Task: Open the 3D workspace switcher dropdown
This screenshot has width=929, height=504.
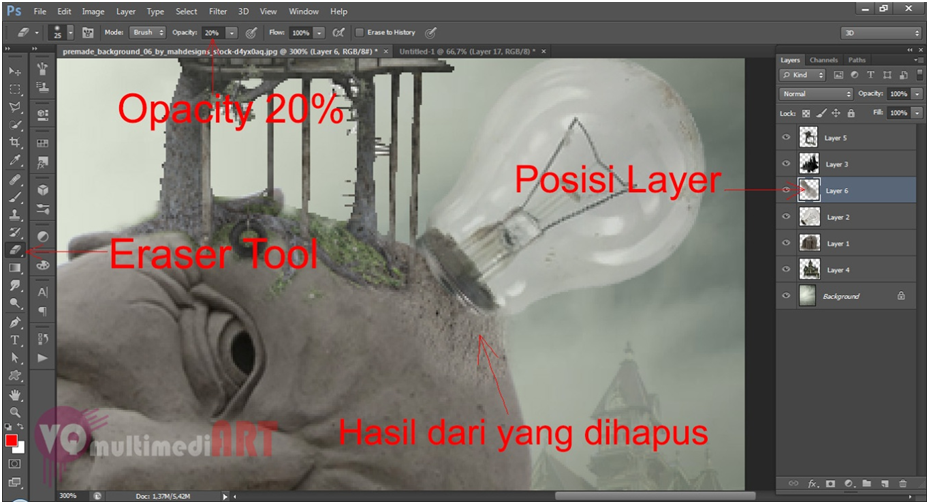Action: coord(881,33)
